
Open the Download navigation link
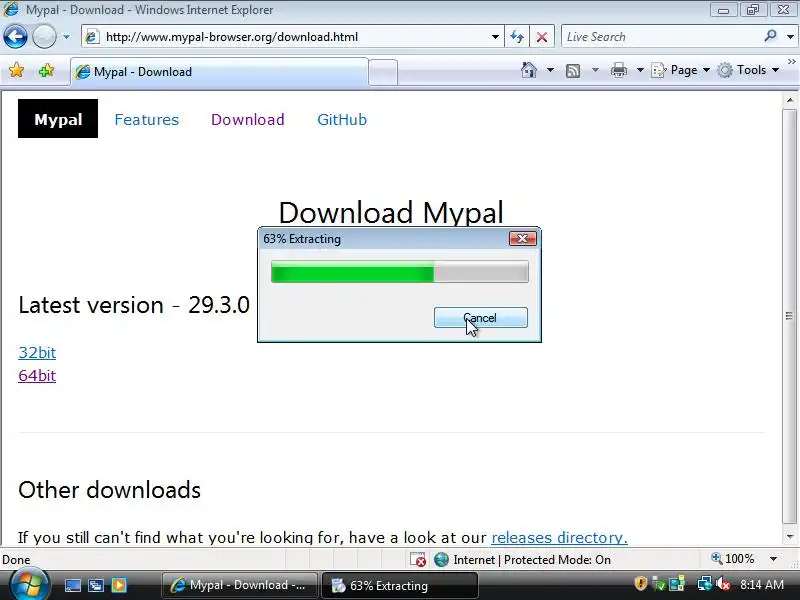click(247, 119)
